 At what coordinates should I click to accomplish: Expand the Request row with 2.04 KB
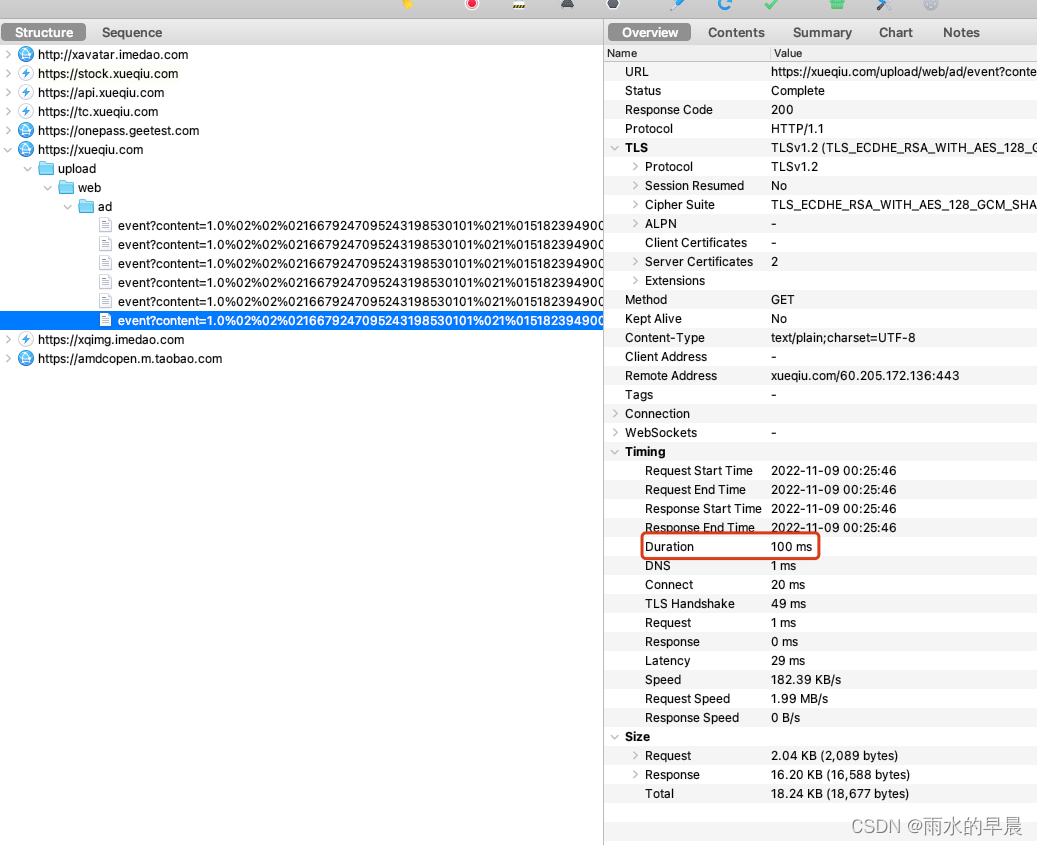635,755
